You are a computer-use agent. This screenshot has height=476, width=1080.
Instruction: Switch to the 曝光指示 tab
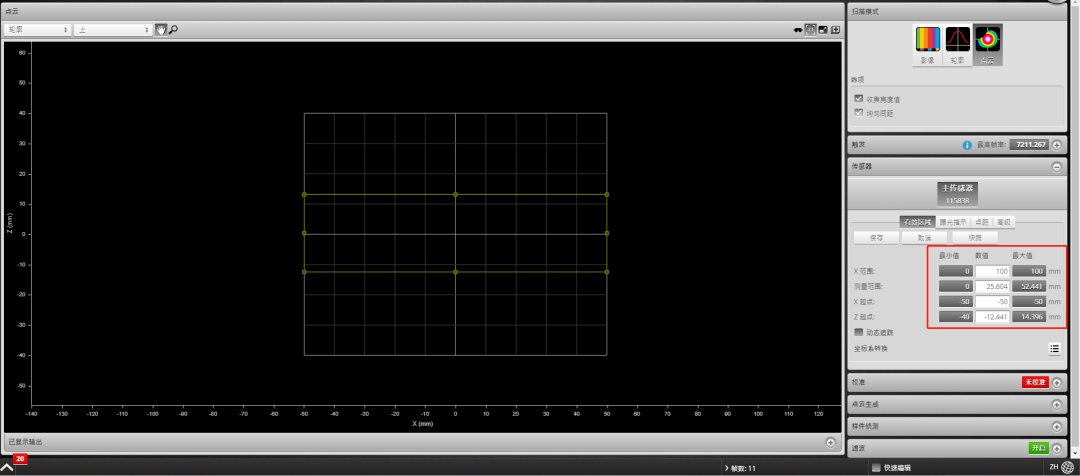pos(953,223)
